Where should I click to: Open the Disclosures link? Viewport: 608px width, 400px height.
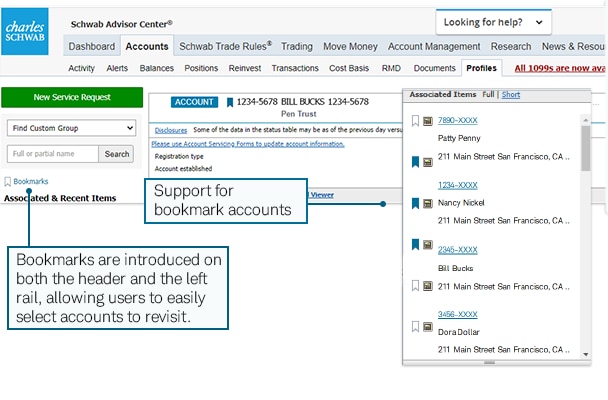tap(171, 130)
